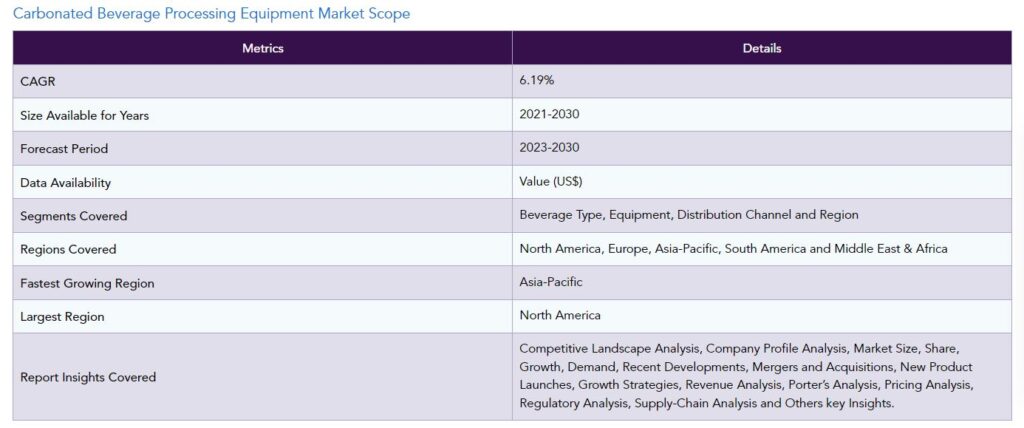Viewport: 1024px width, 428px height.
Task: Select the Segments Covered label
Action: [x=74, y=216]
